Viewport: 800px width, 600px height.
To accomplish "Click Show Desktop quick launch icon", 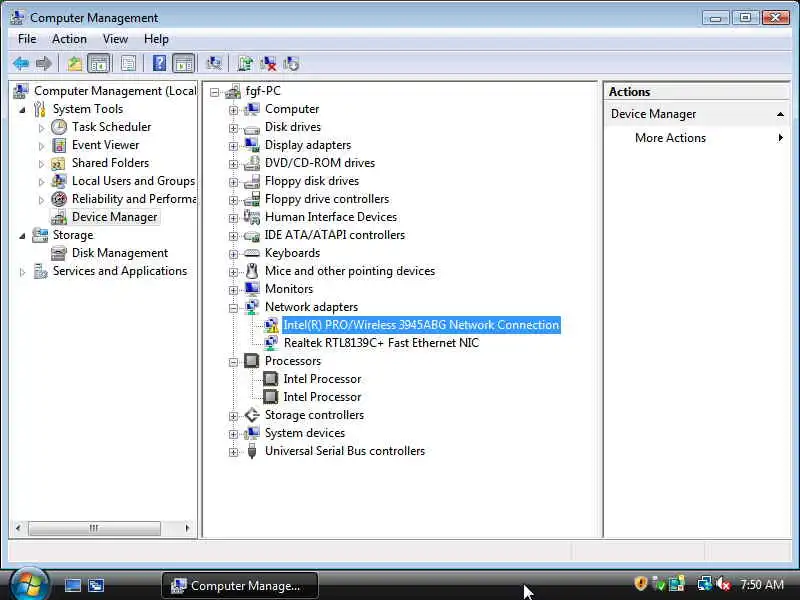I will click(x=72, y=586).
